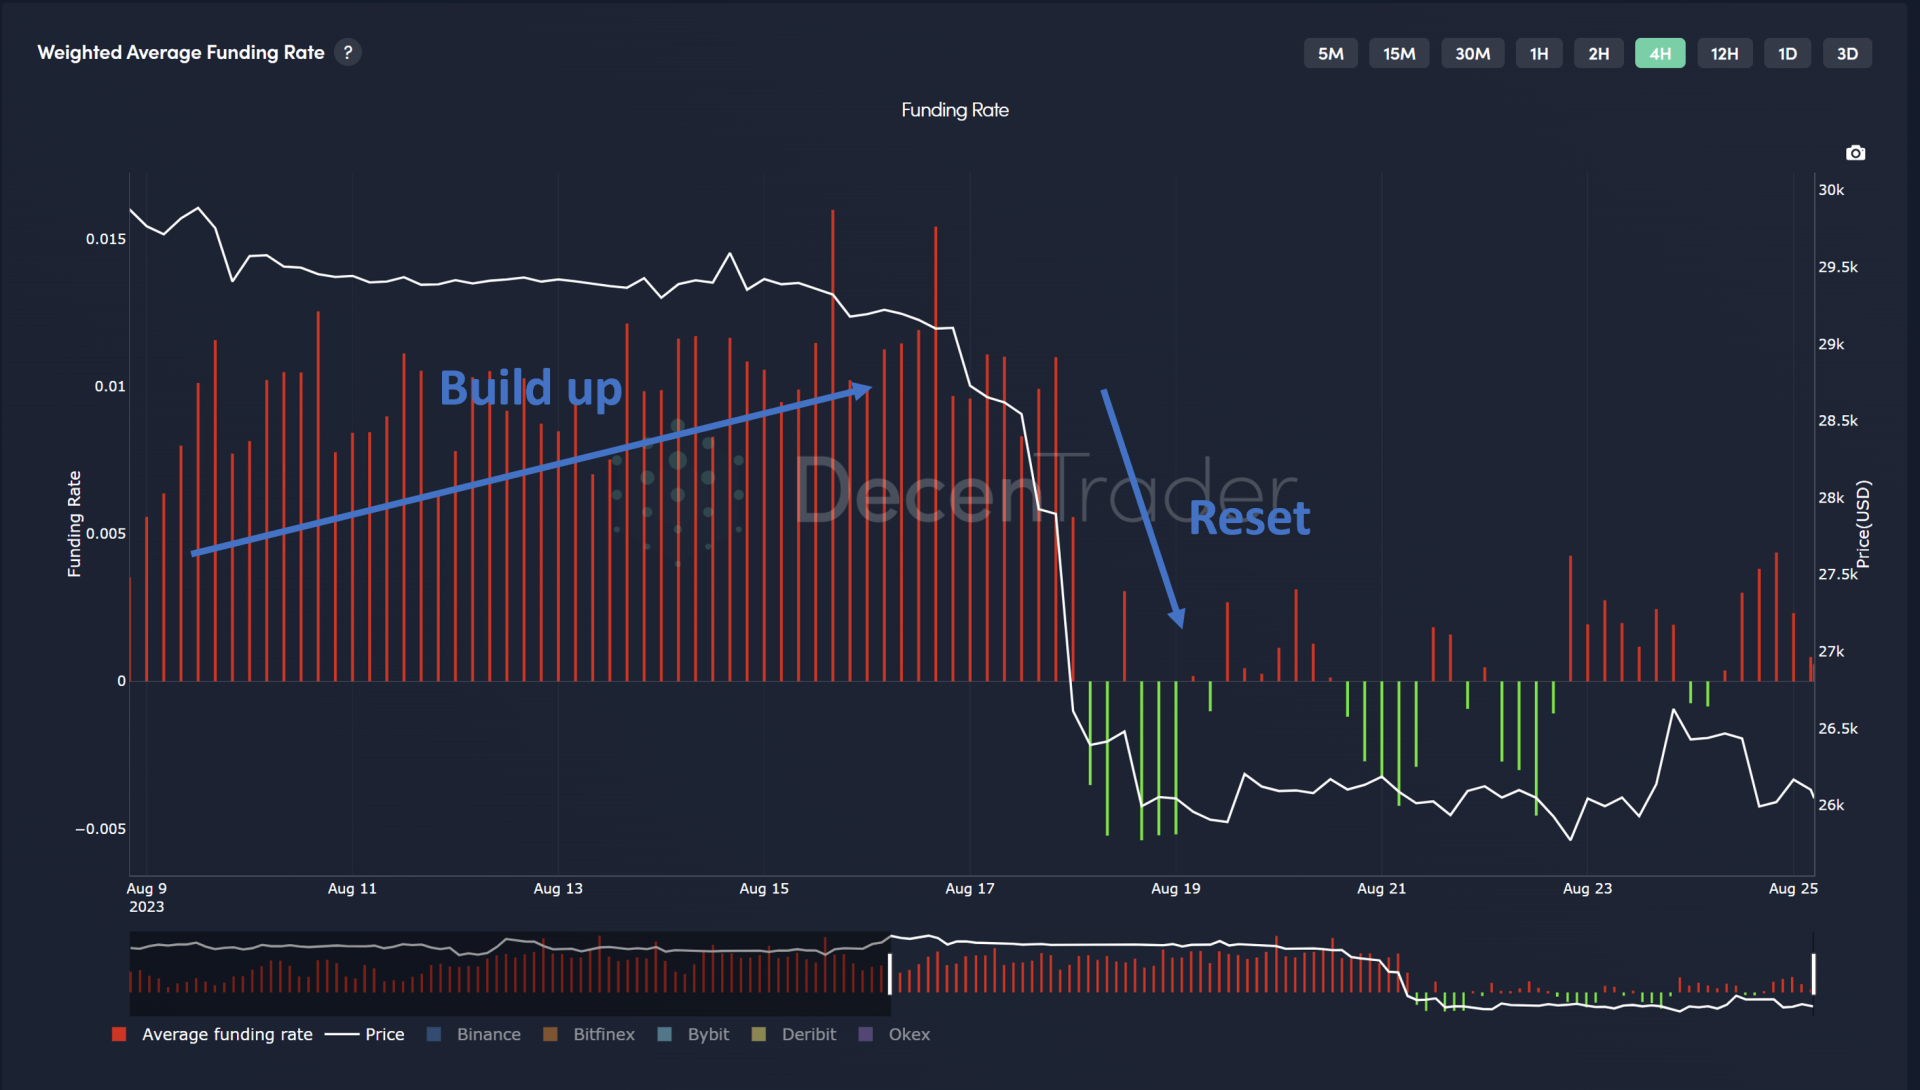Choose the 30M interval button
Image resolution: width=1920 pixels, height=1090 pixels.
1472,54
